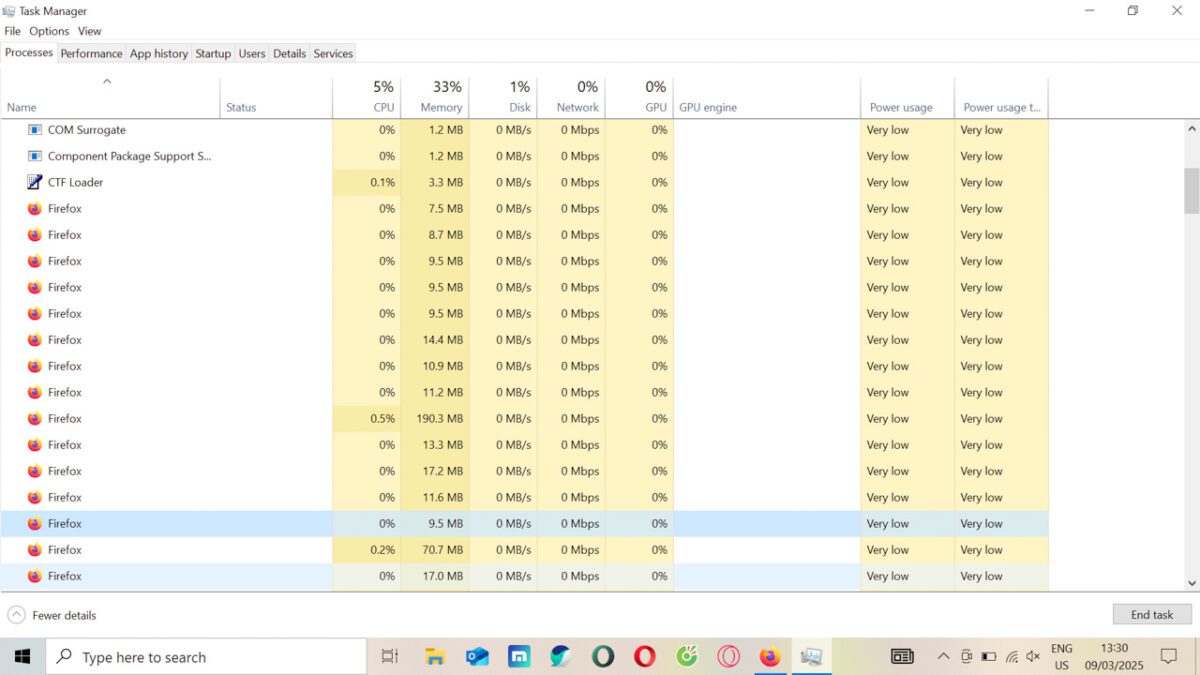Open the clock showing 13:30
Image resolution: width=1200 pixels, height=675 pixels.
(x=1114, y=657)
